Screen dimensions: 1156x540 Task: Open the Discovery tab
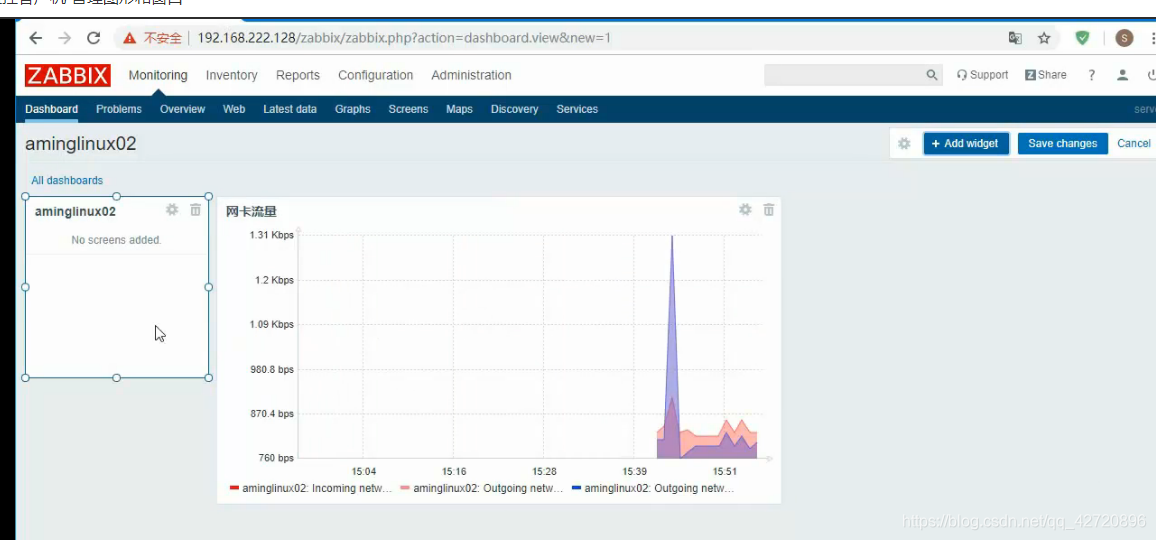coord(515,109)
